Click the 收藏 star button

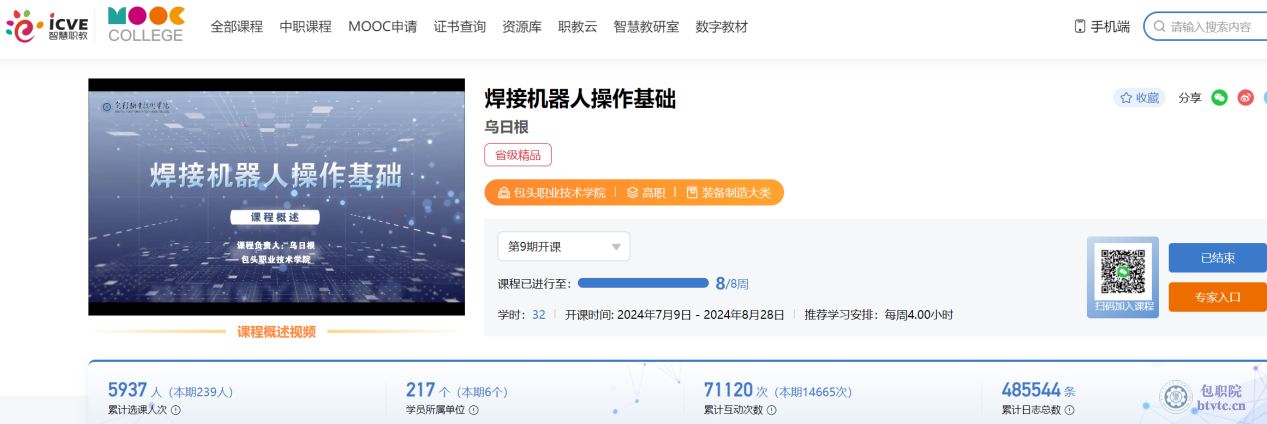click(1139, 98)
